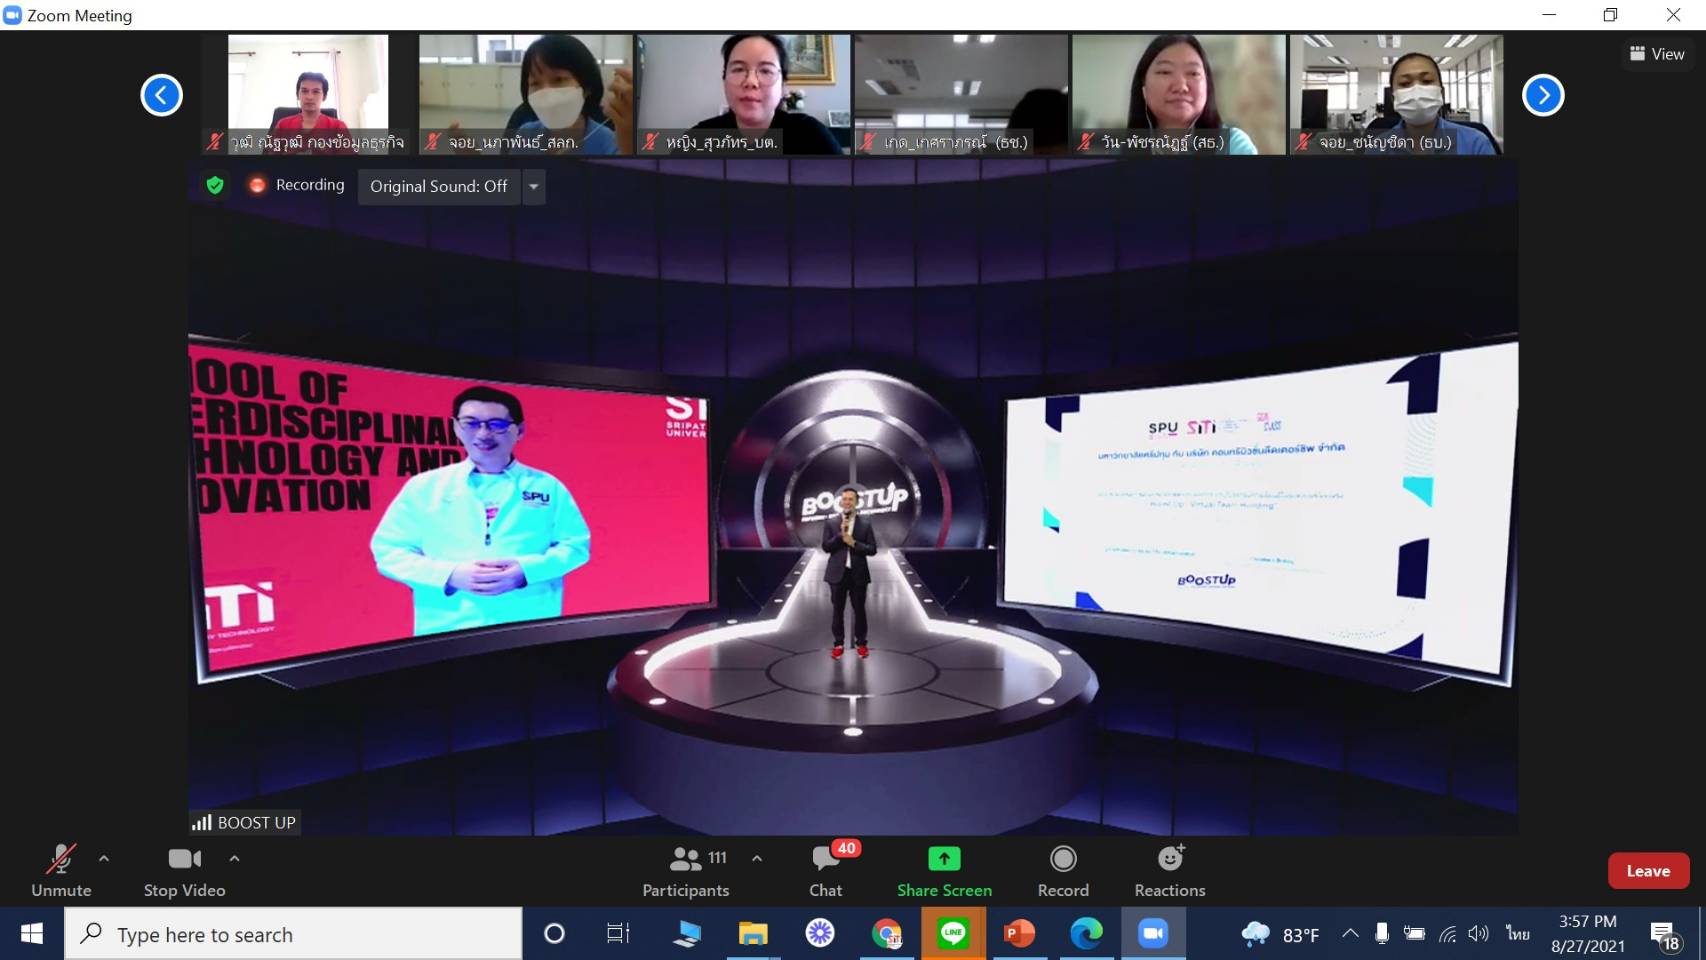Open Microsoft Edge from the taskbar
The image size is (1706, 960).
pyautogui.click(x=1086, y=934)
